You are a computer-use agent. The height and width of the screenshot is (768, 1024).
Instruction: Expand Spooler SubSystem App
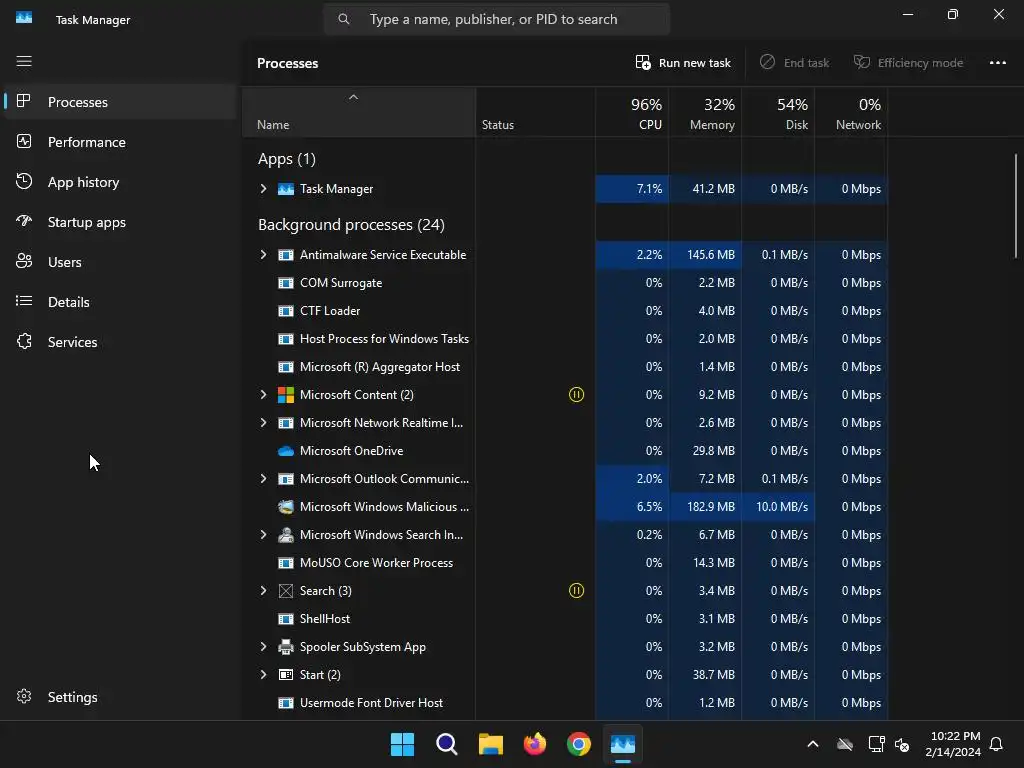coord(263,647)
